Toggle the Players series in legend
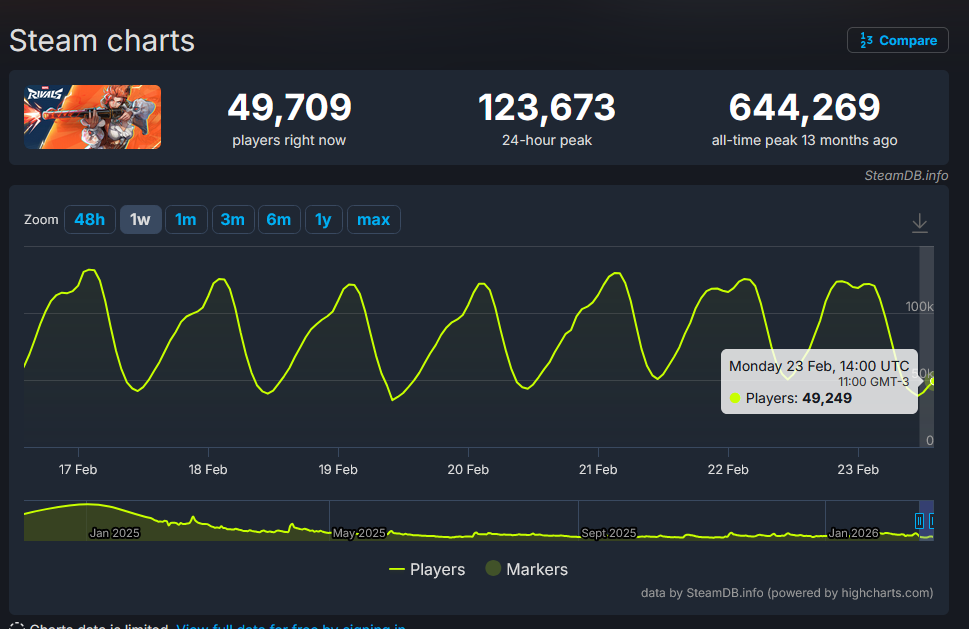This screenshot has width=969, height=629. tap(427, 569)
